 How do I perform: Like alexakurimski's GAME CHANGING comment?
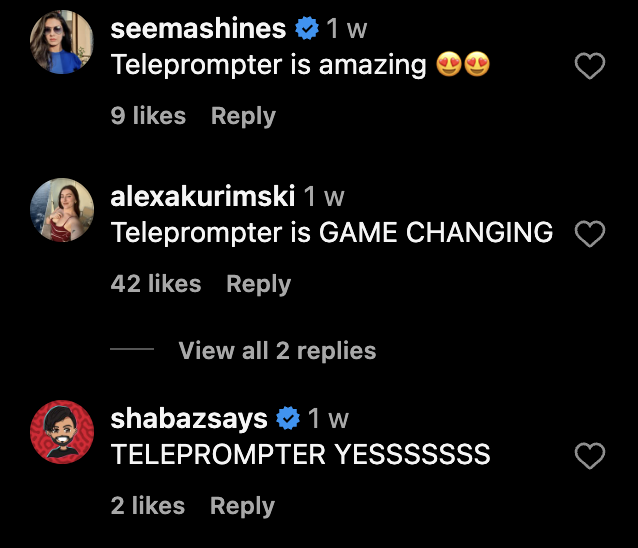[x=590, y=234]
